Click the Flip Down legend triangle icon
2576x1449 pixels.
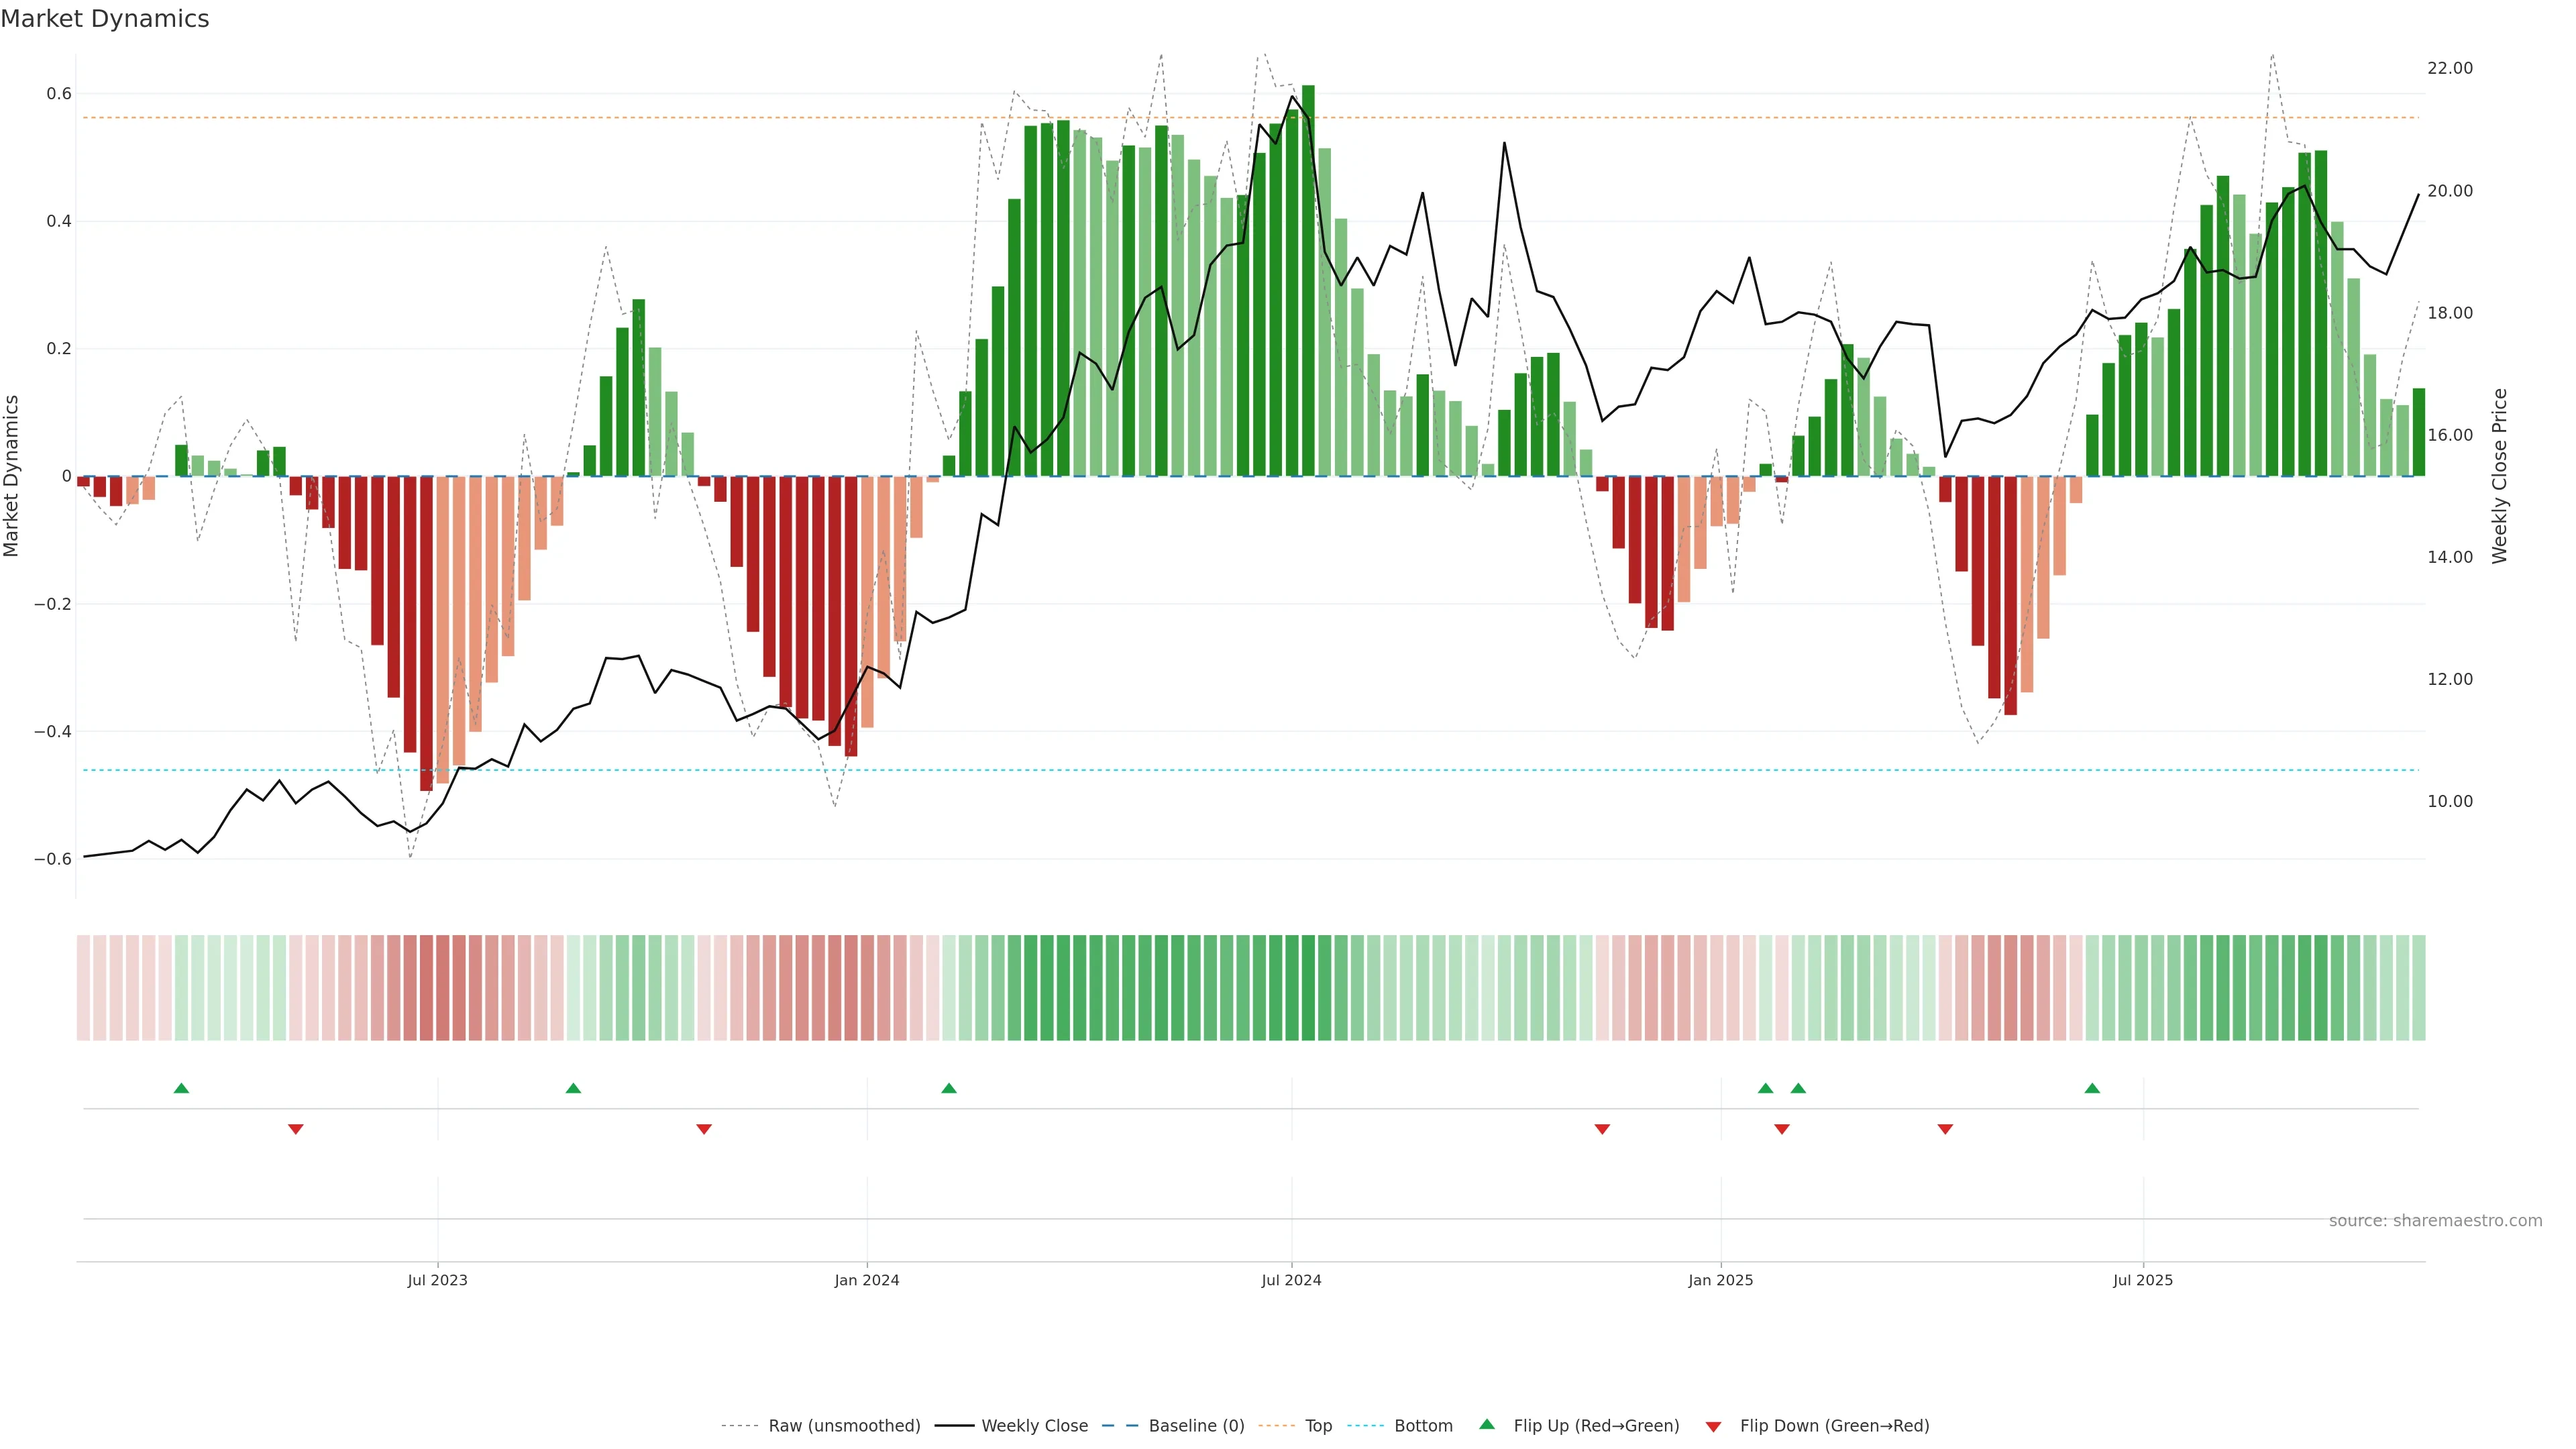click(1713, 1426)
